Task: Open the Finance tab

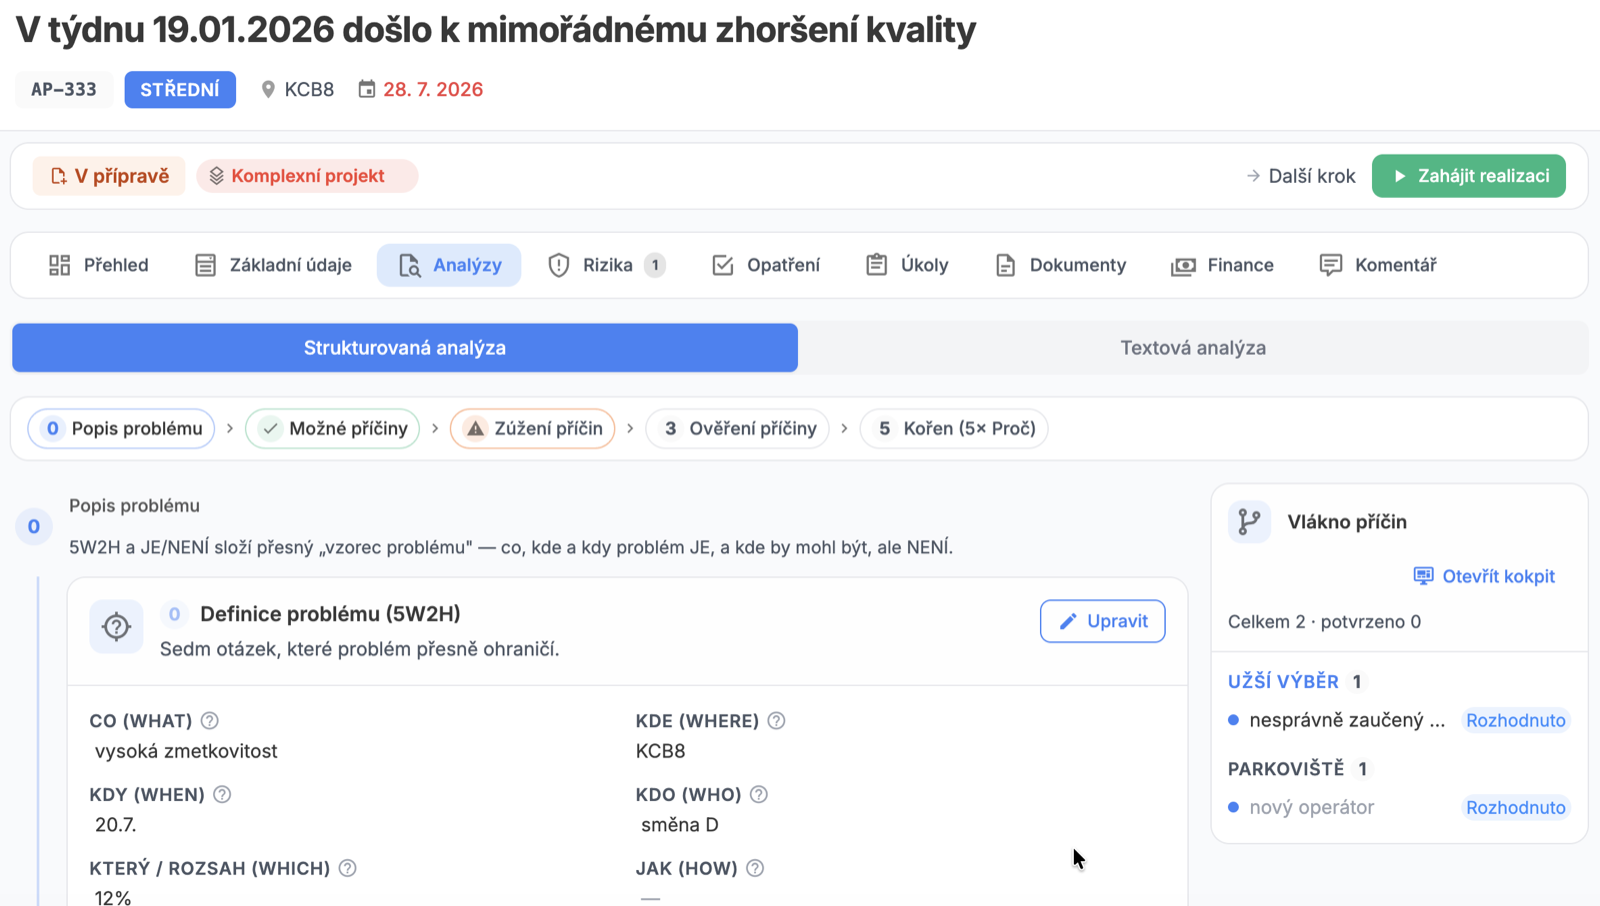Action: coord(1223,265)
